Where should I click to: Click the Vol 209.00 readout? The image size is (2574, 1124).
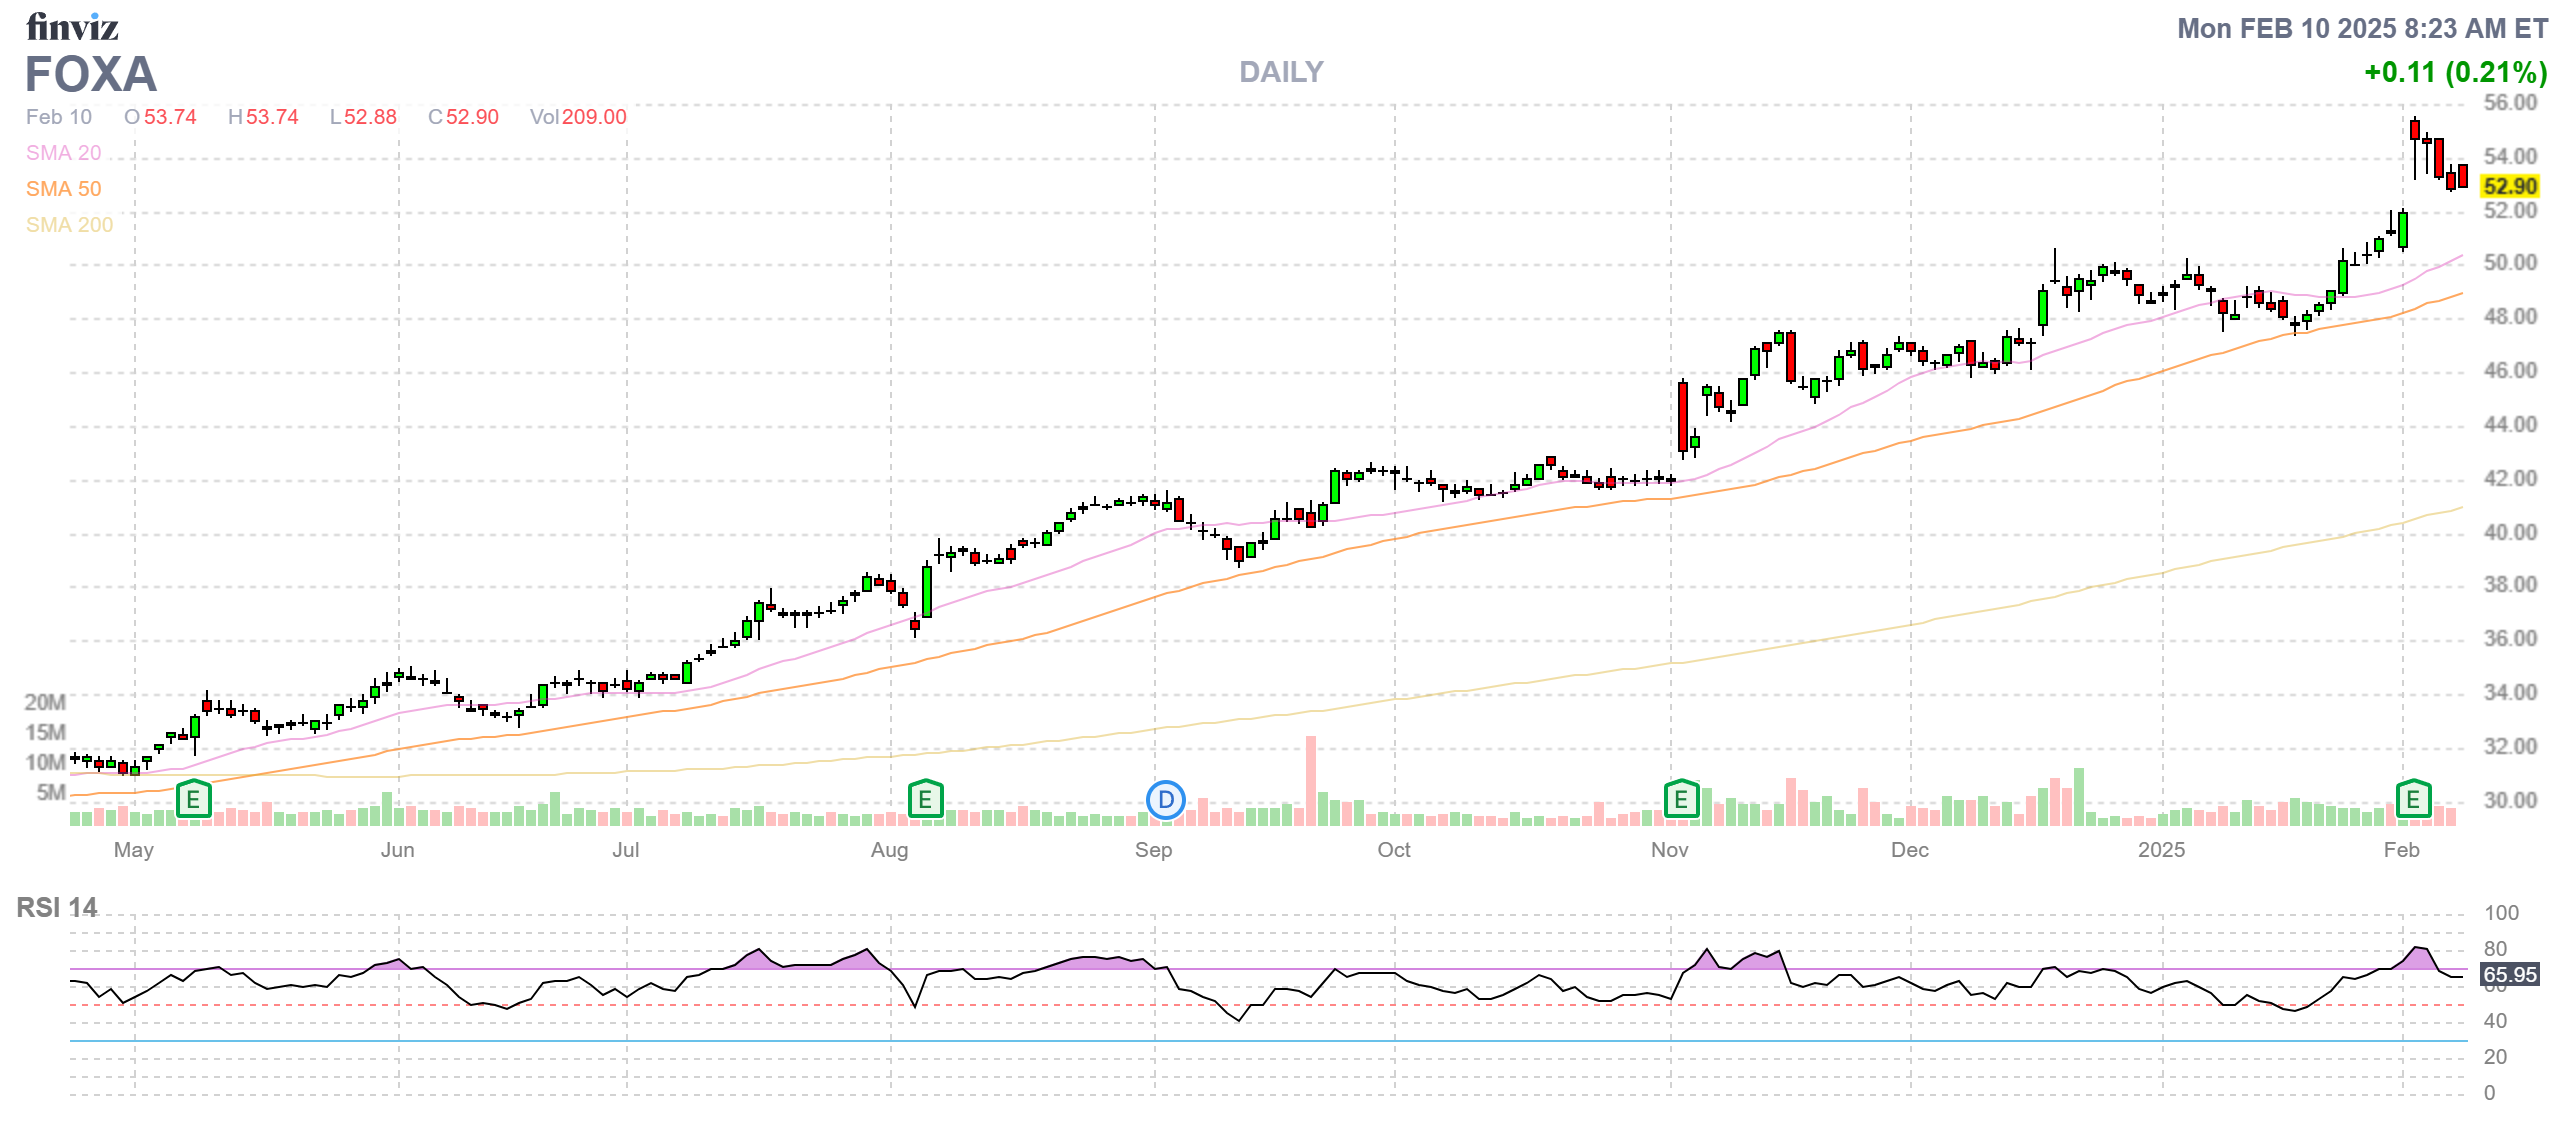[578, 117]
